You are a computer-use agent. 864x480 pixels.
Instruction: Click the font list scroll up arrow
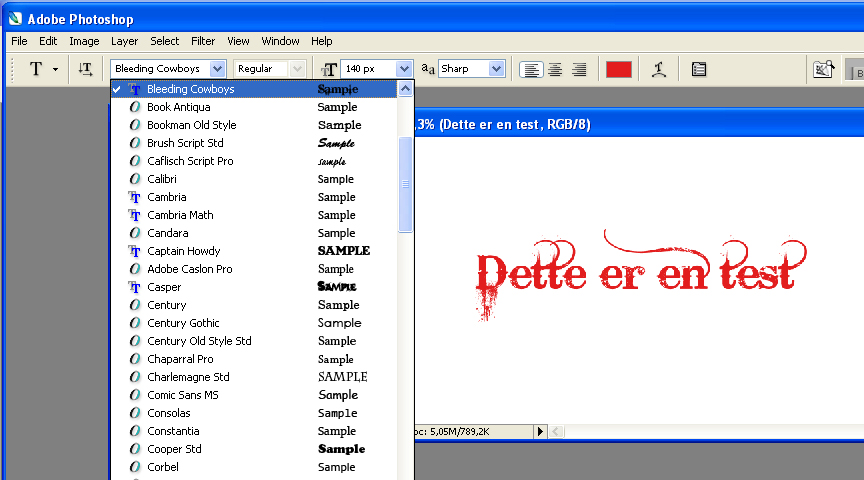point(405,89)
